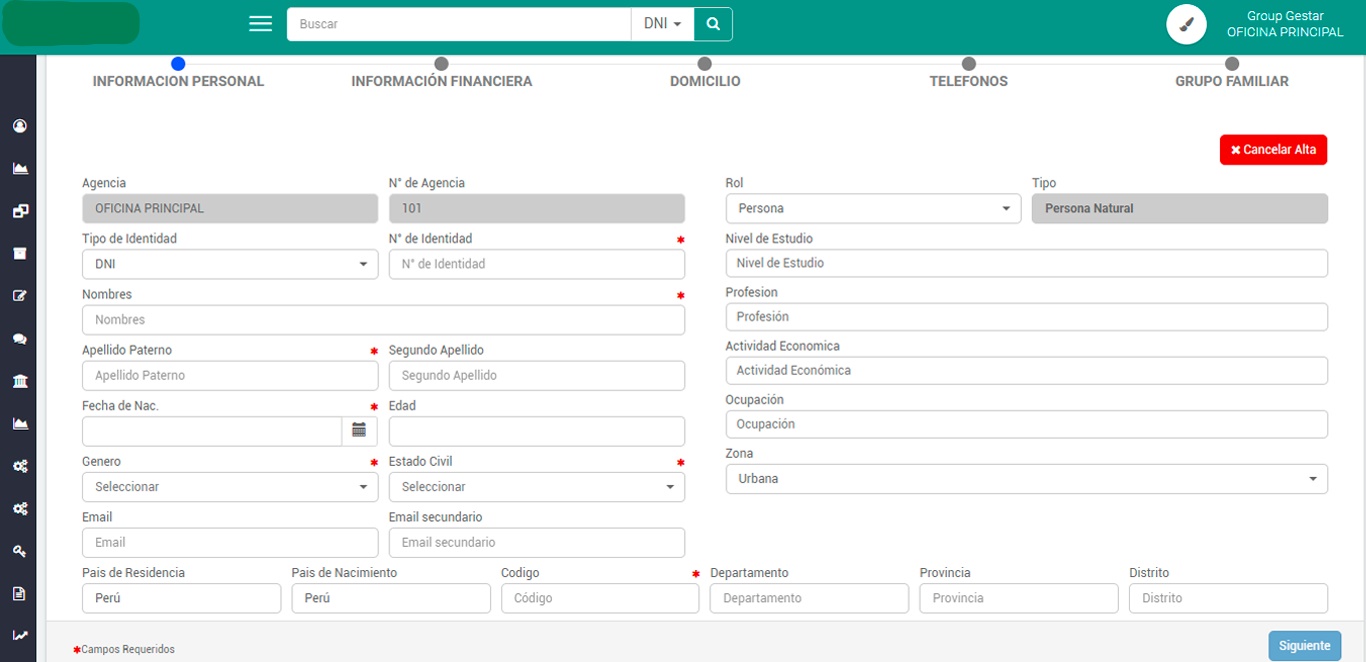Click the Profesión input field
The image size is (1366, 662).
click(x=1027, y=317)
